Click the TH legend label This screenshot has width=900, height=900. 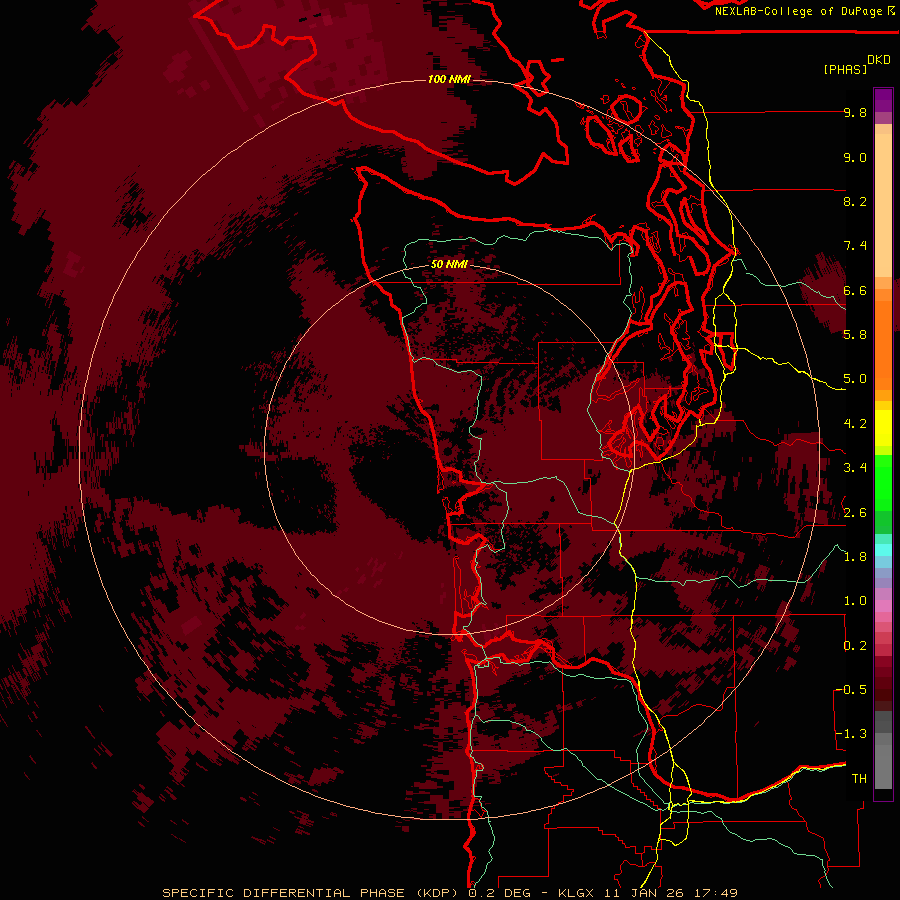(859, 779)
